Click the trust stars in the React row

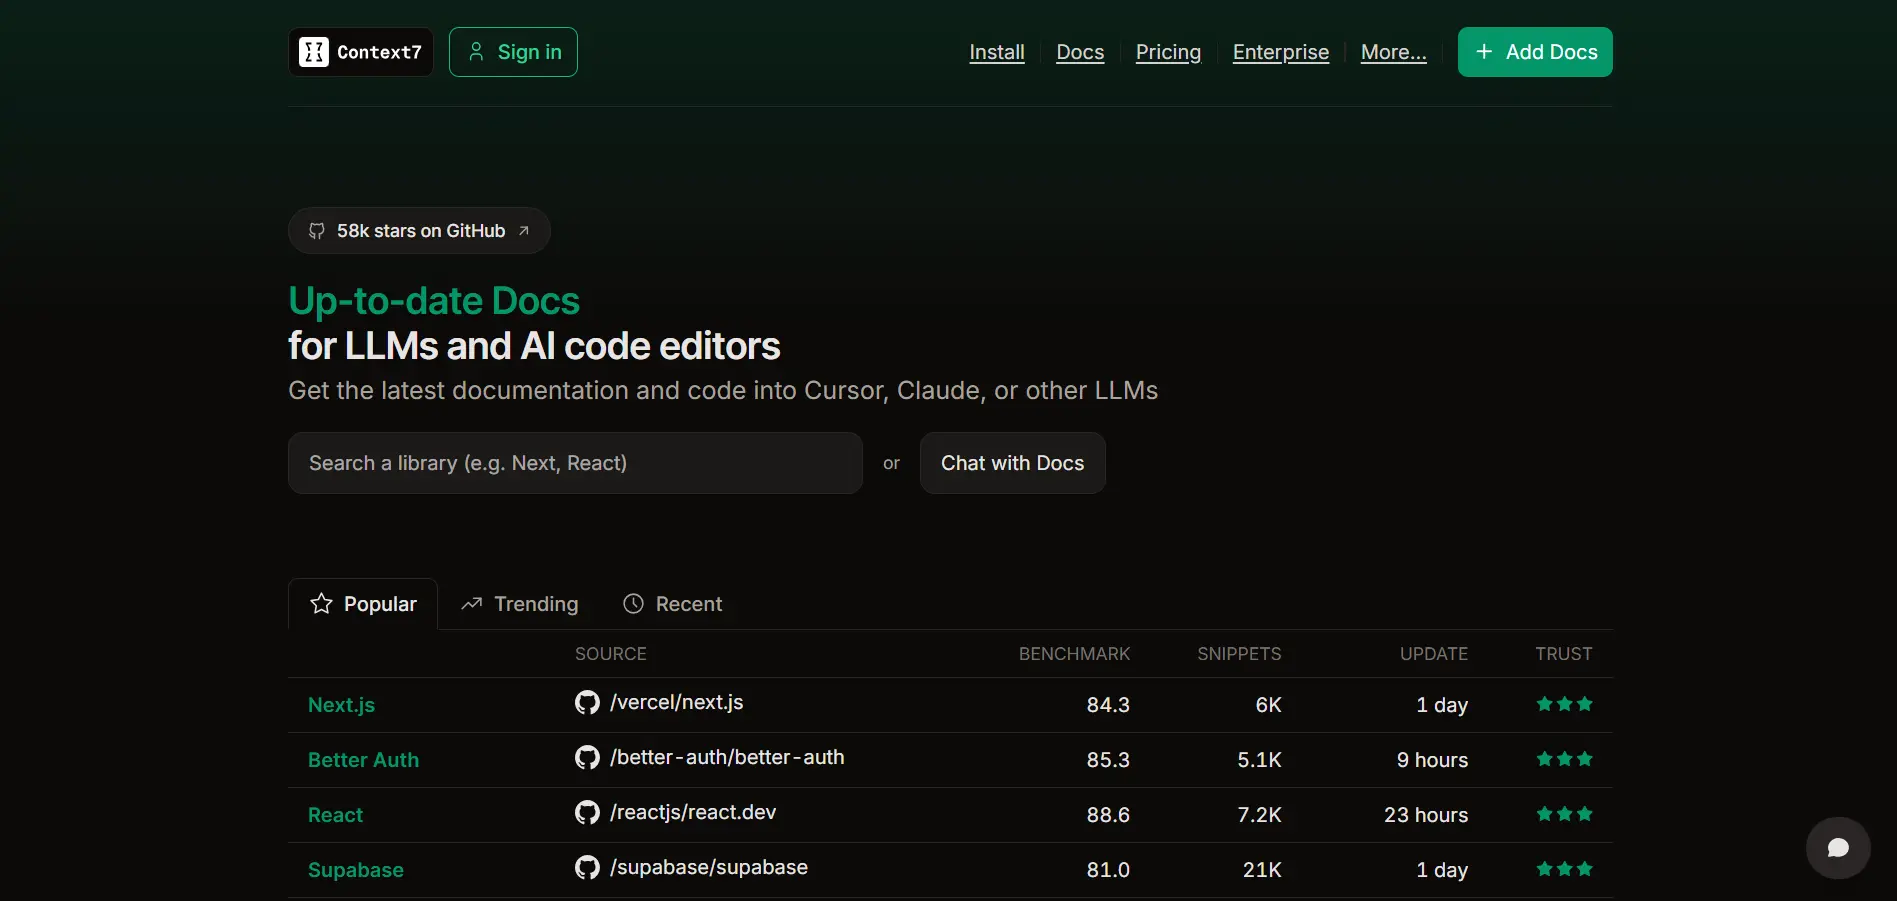click(x=1564, y=814)
